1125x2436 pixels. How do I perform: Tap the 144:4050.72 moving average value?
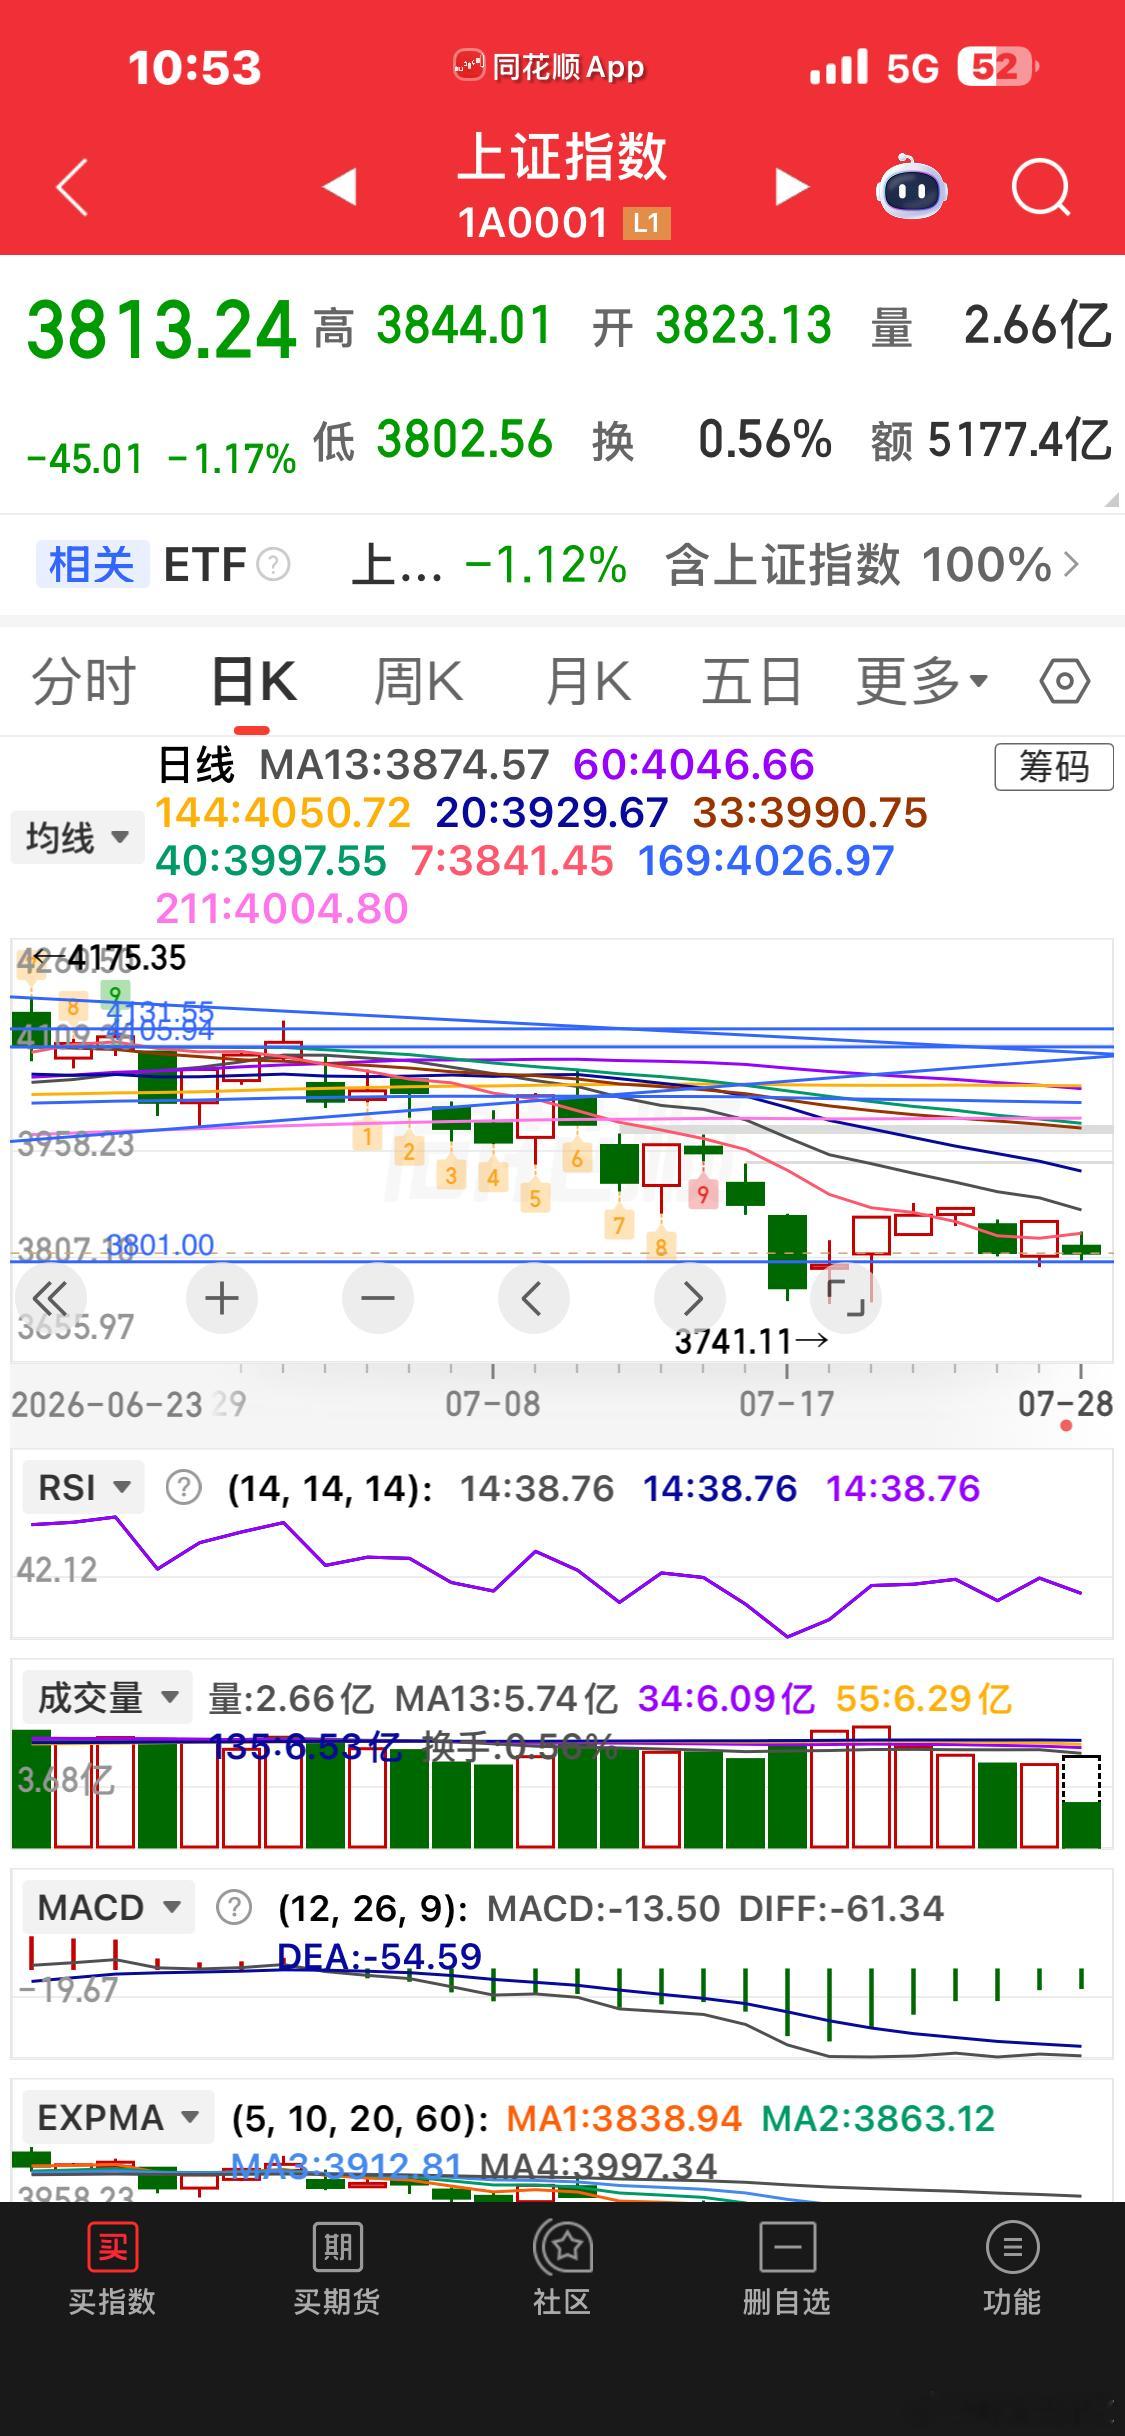coord(283,813)
